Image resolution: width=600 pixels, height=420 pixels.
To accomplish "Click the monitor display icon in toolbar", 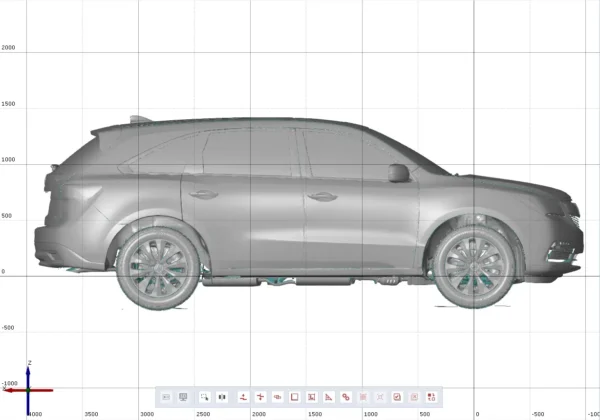I will 183,397.
